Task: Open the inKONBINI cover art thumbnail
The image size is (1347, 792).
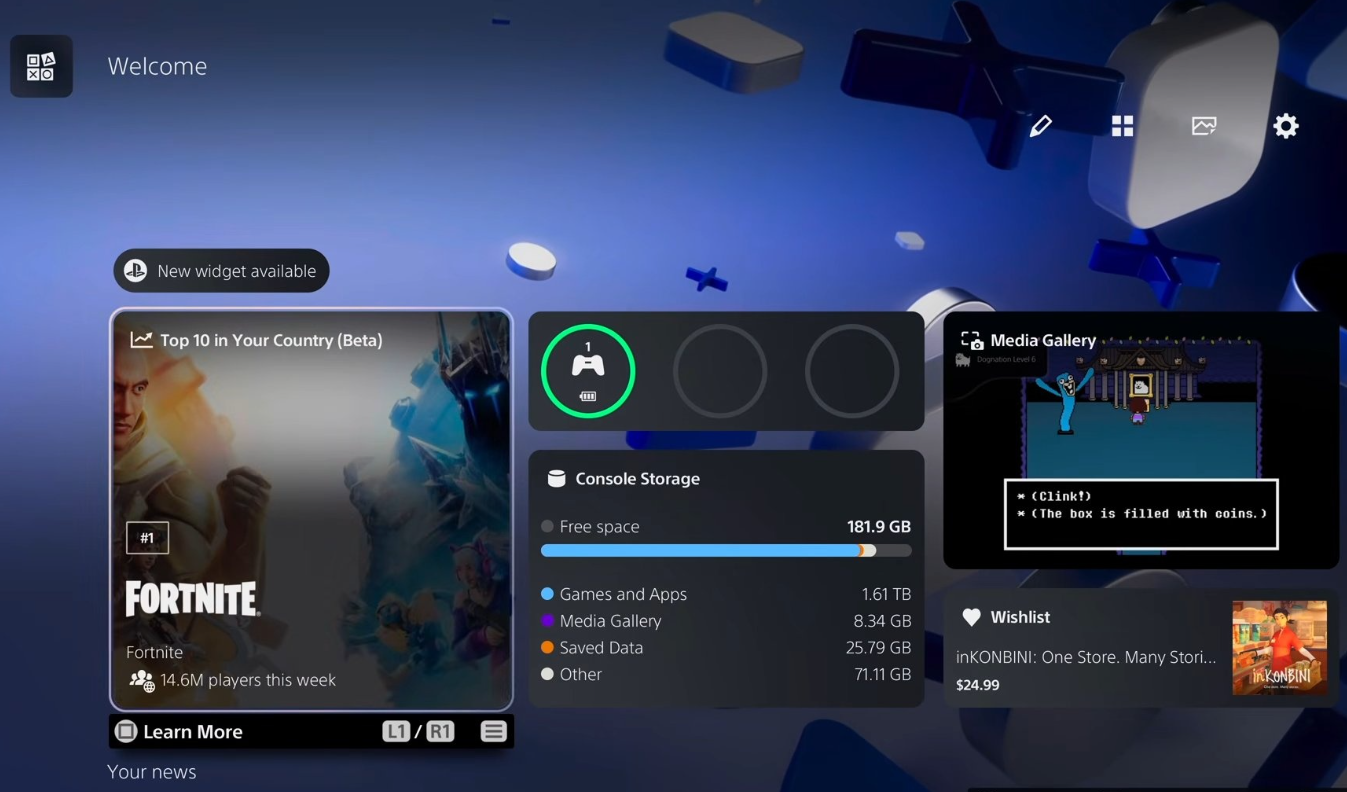Action: pyautogui.click(x=1280, y=648)
